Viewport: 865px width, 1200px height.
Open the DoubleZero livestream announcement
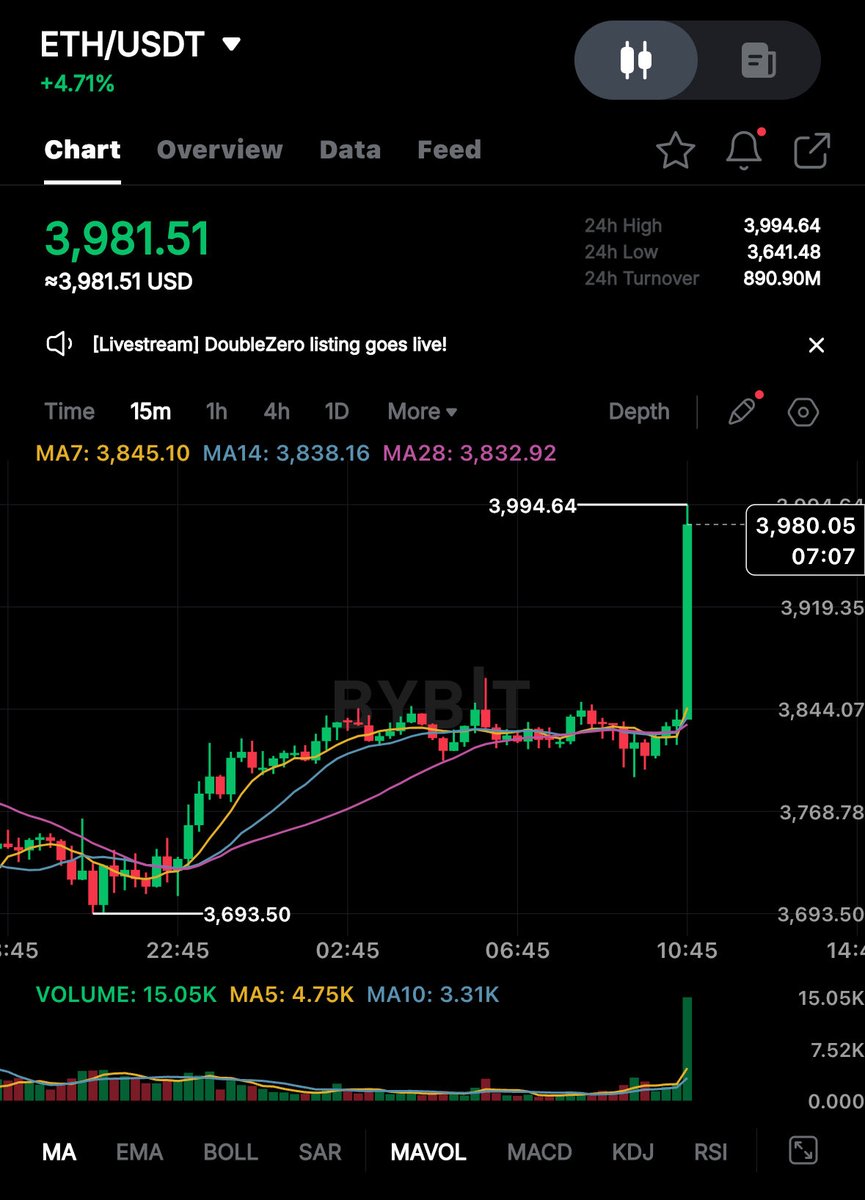(269, 345)
